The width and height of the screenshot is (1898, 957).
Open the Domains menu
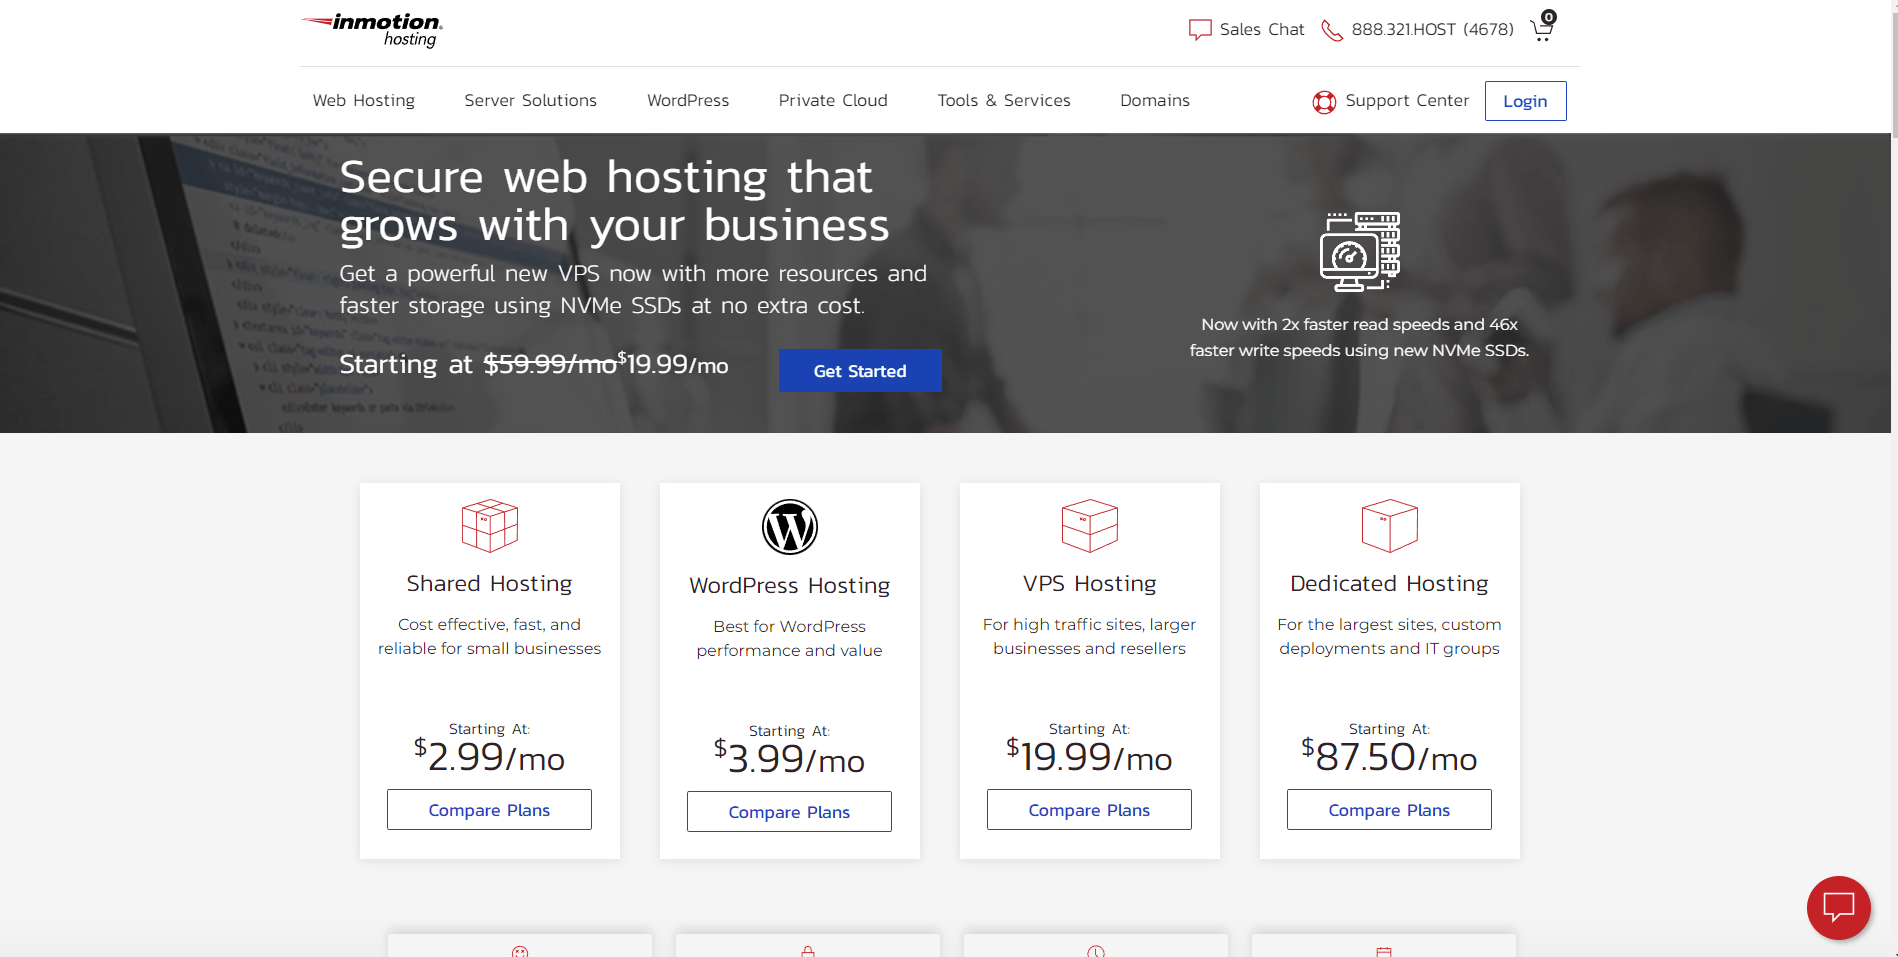tap(1155, 101)
